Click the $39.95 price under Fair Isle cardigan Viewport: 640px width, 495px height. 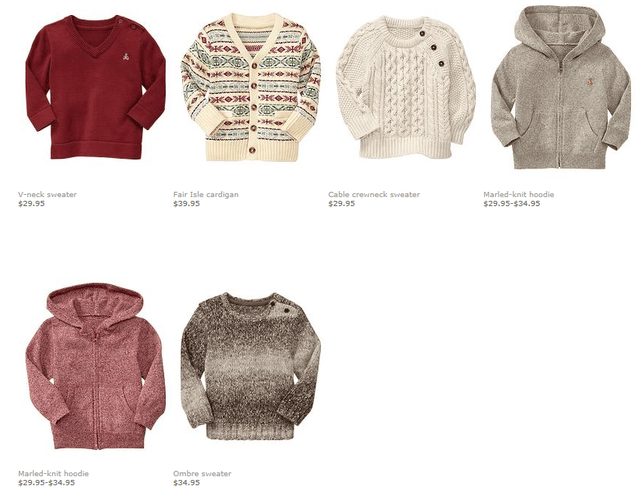pyautogui.click(x=187, y=204)
